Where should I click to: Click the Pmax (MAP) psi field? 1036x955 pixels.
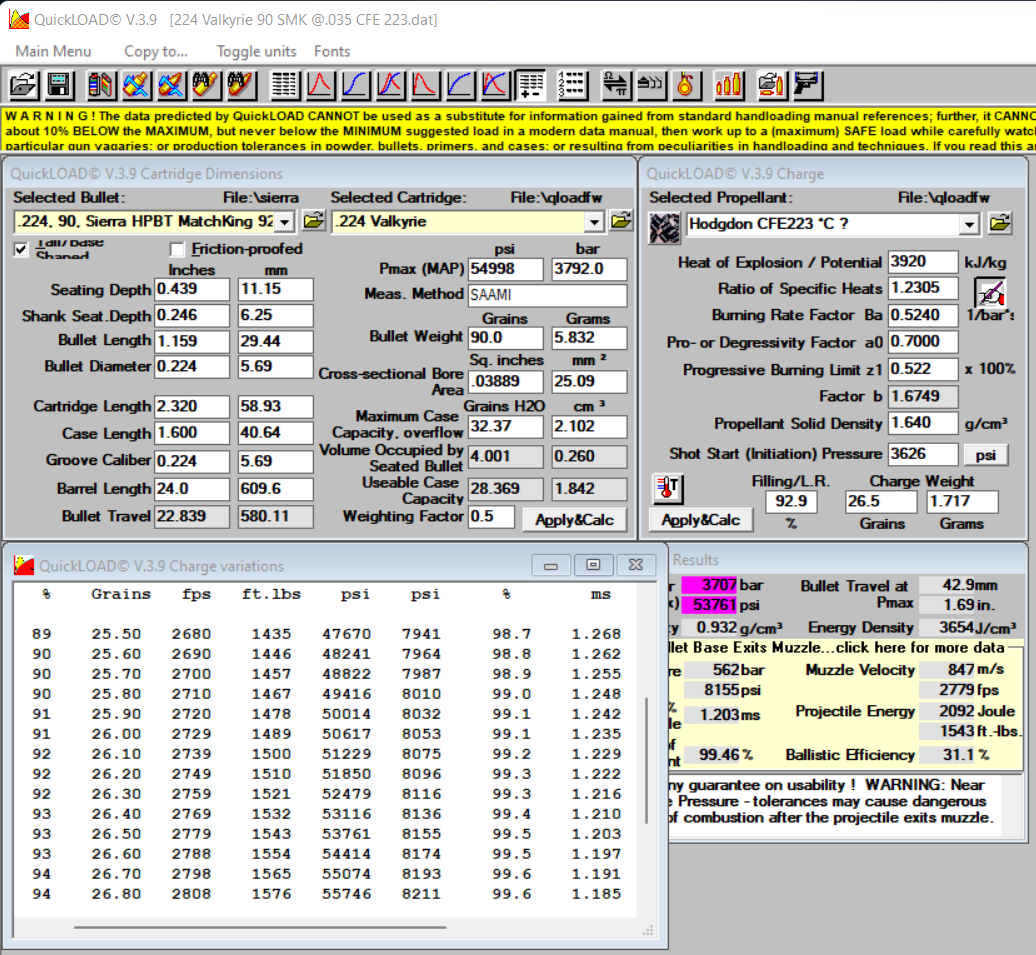click(x=505, y=269)
